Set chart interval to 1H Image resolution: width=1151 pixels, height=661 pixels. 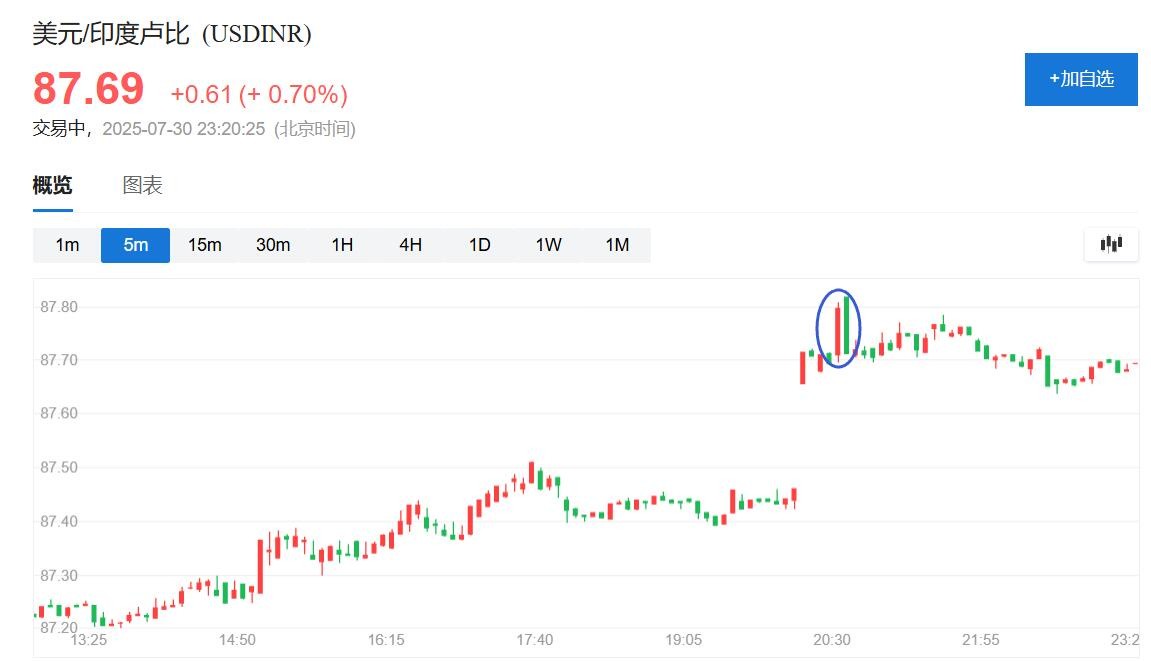[x=342, y=245]
